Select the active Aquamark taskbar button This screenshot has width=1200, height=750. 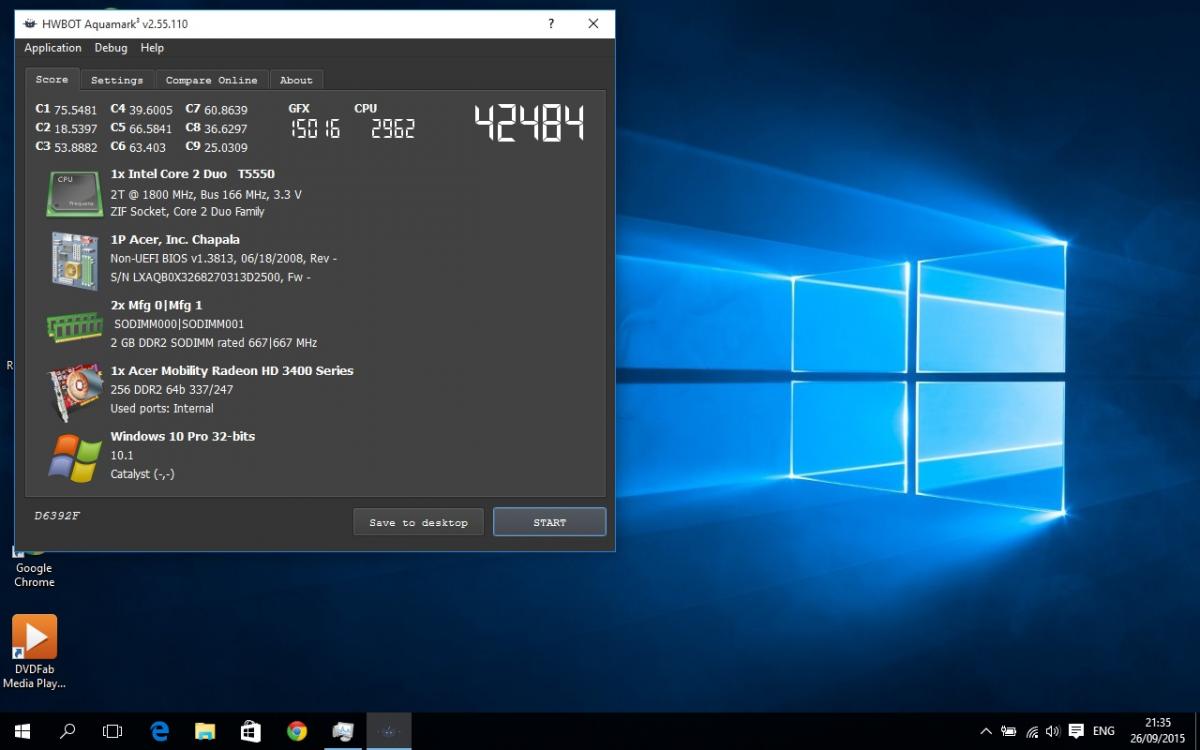pos(389,731)
